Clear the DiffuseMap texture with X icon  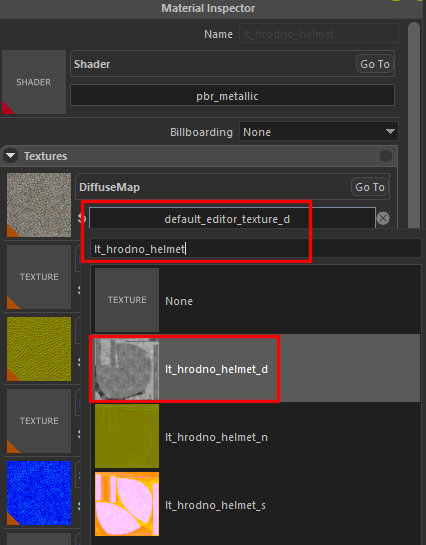click(x=383, y=218)
